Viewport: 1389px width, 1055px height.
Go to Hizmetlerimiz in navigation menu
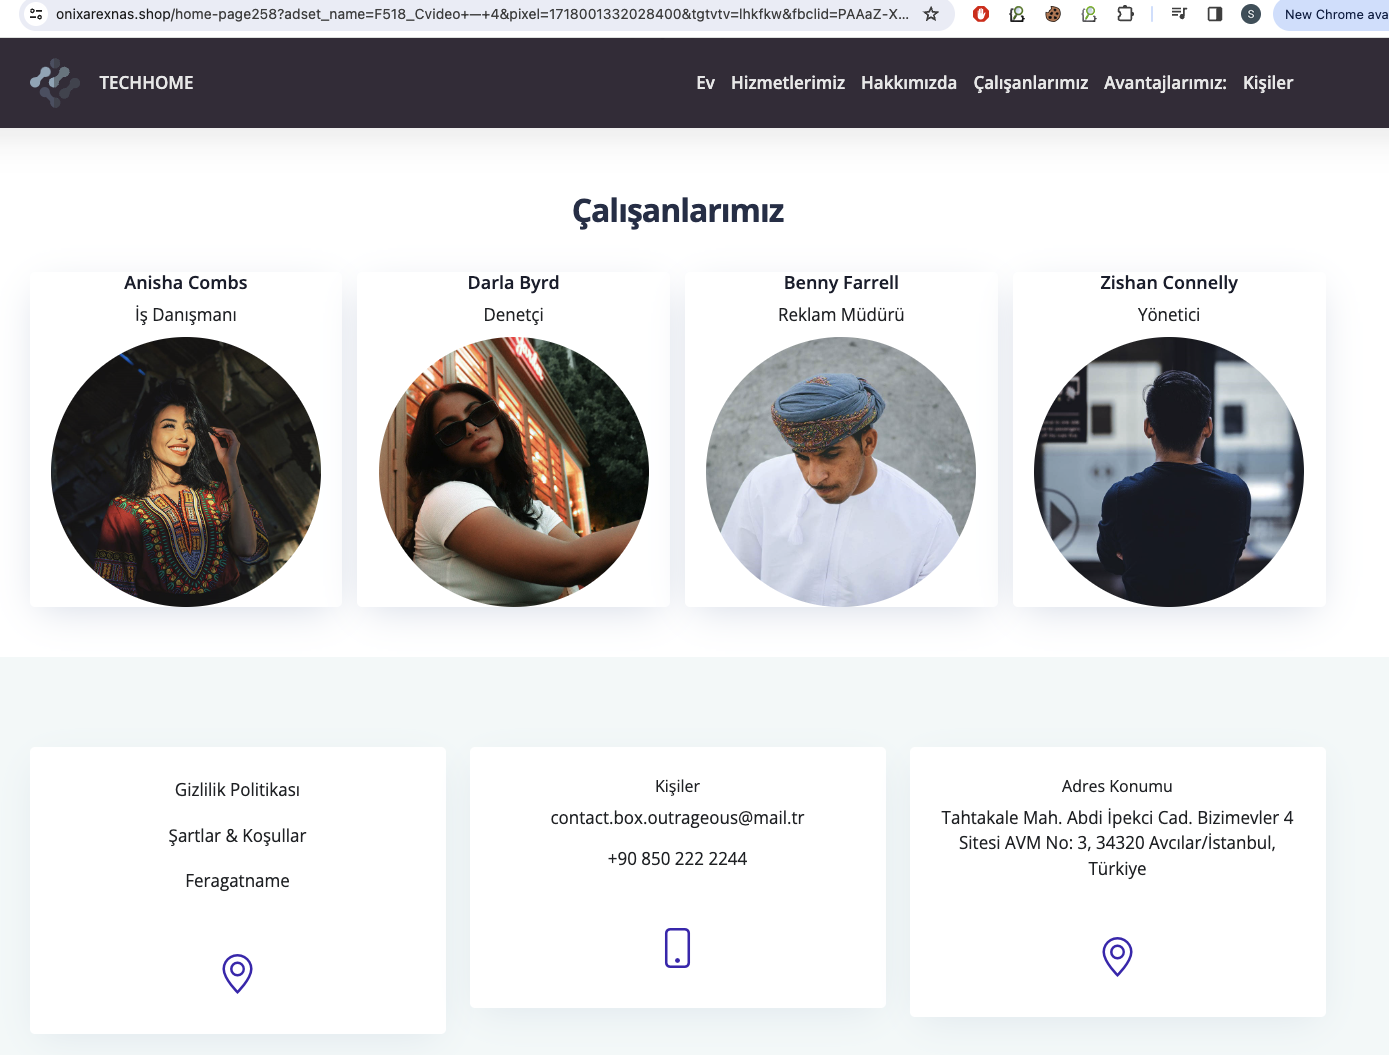coord(788,83)
